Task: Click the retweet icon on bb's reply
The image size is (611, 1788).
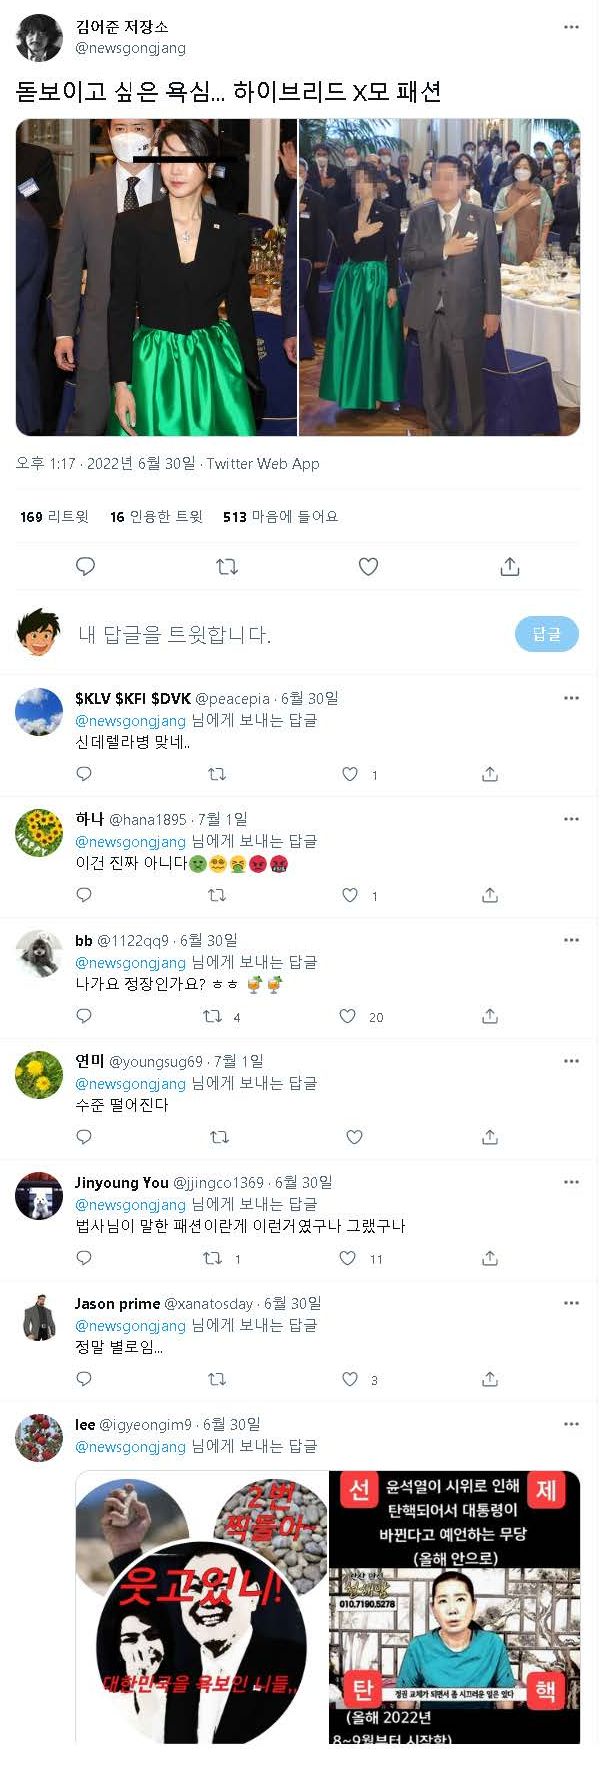Action: click(x=211, y=1016)
